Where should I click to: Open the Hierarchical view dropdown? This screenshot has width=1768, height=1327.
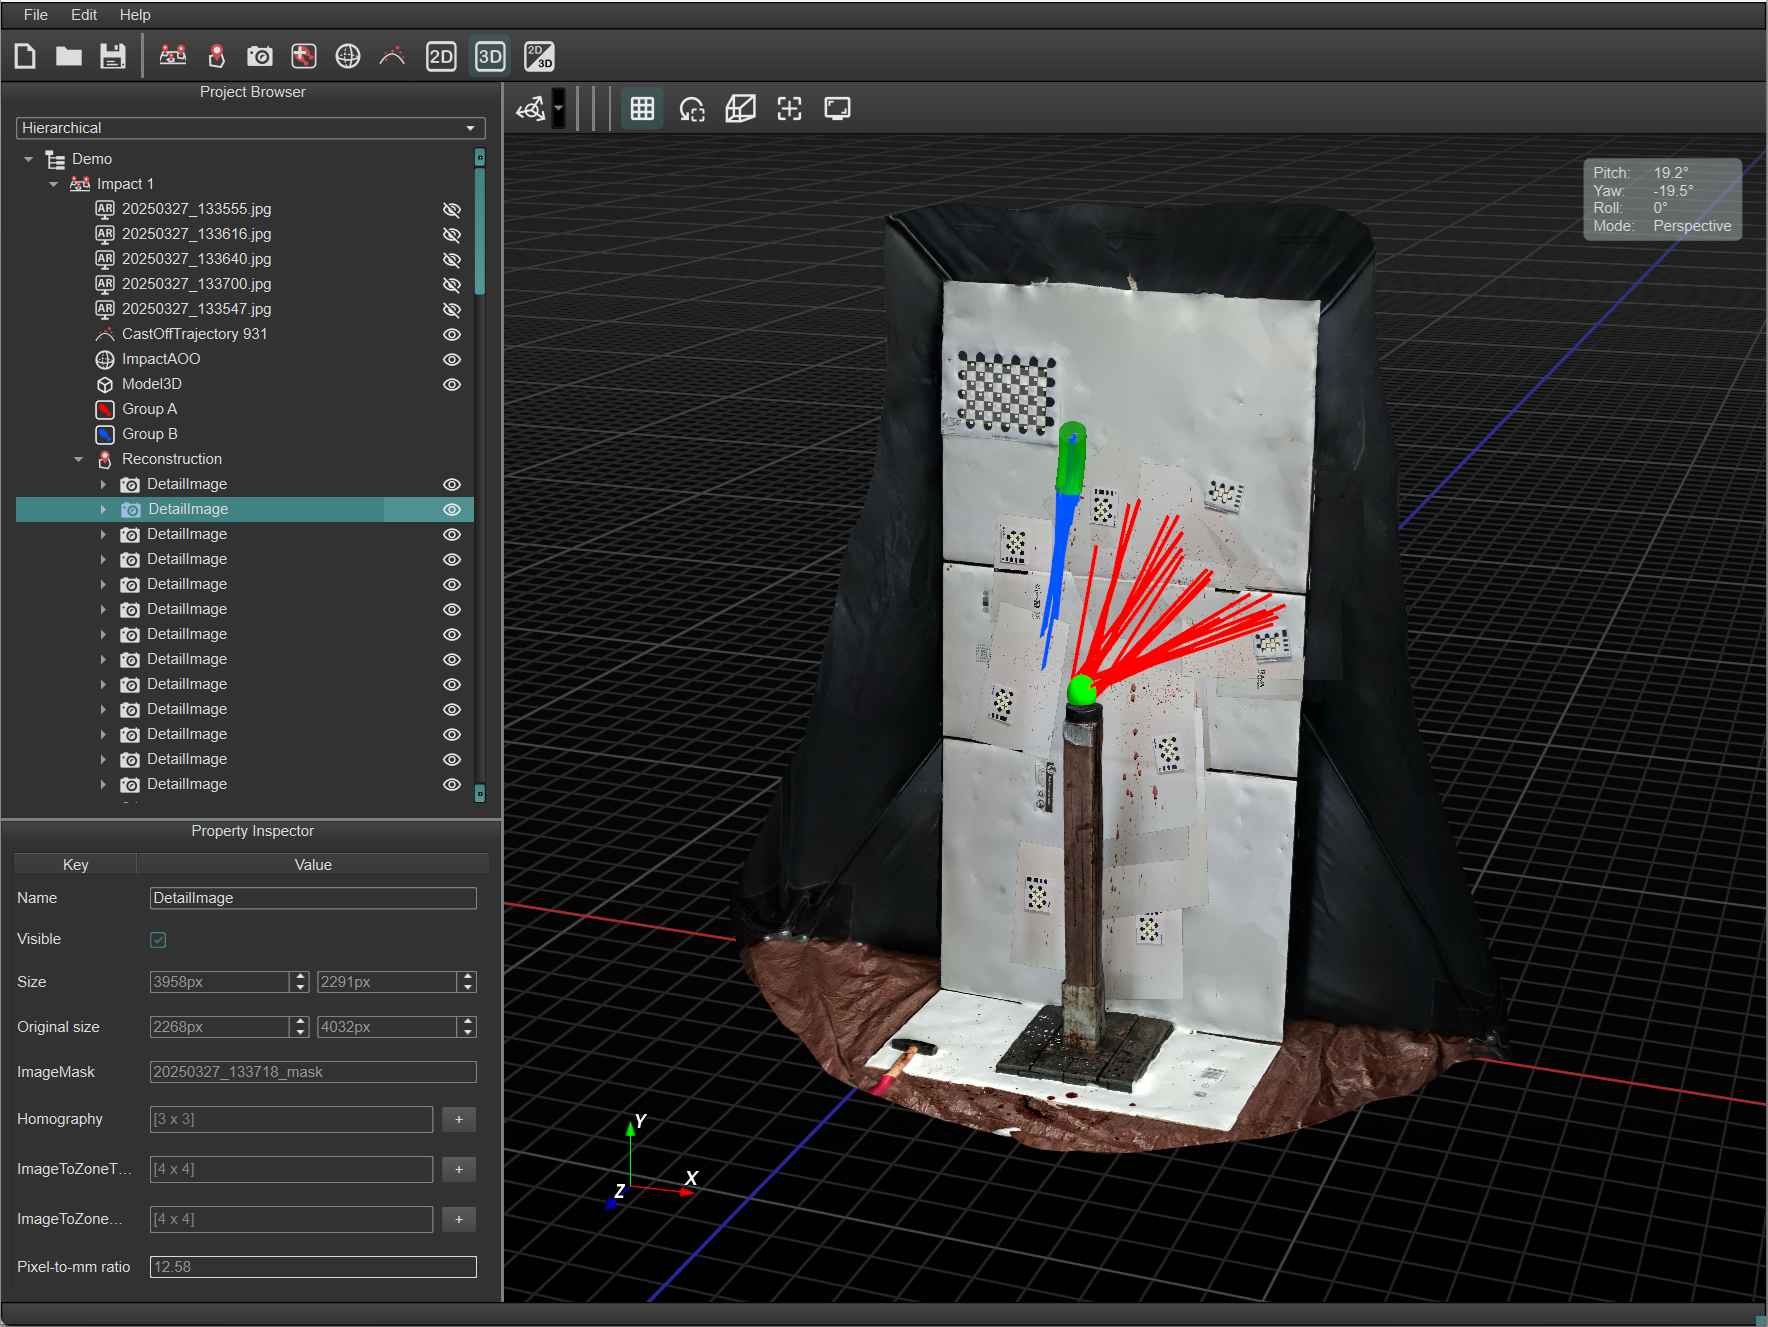(x=251, y=128)
